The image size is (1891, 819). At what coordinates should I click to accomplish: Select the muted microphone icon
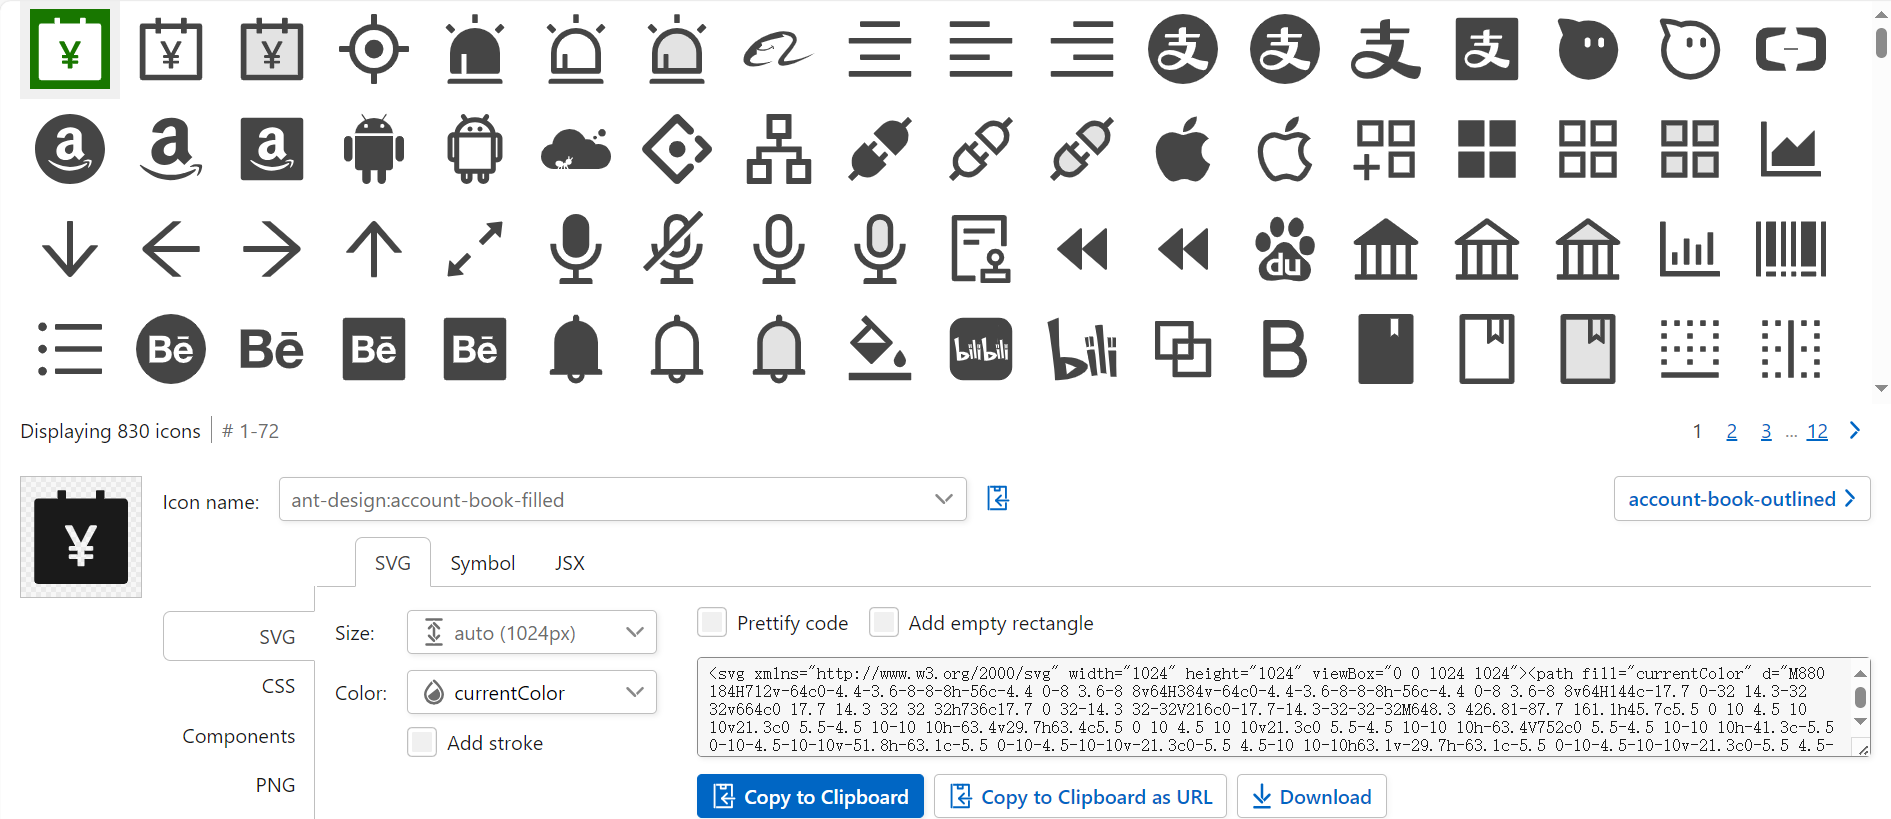[x=676, y=249]
